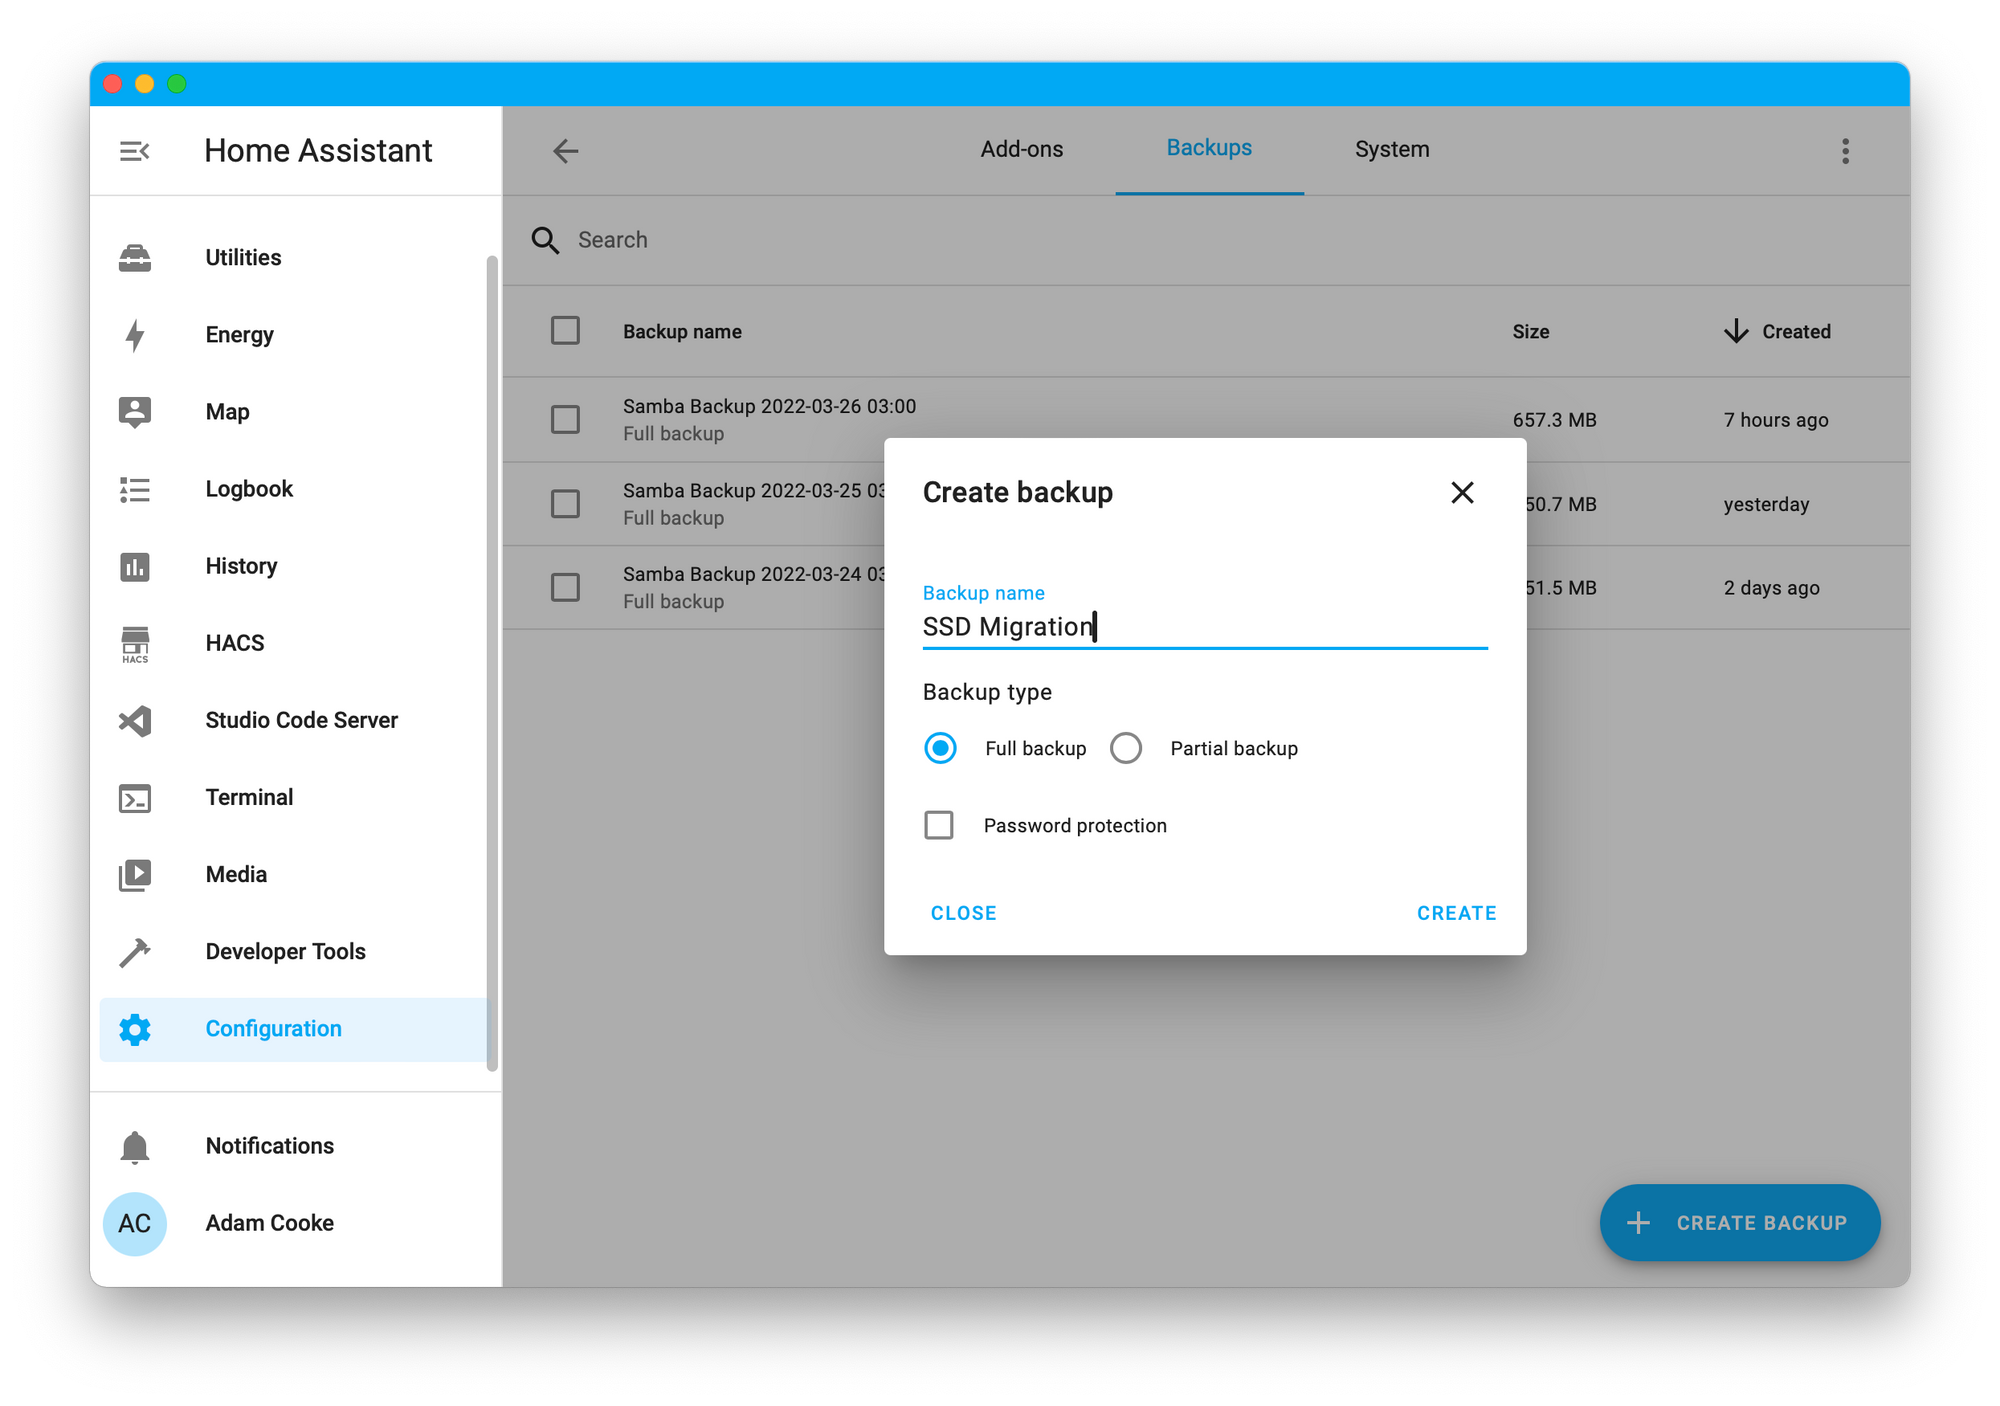This screenshot has height=1406, width=2000.
Task: Click the '7 hours ago' cell
Action: [x=1776, y=420]
